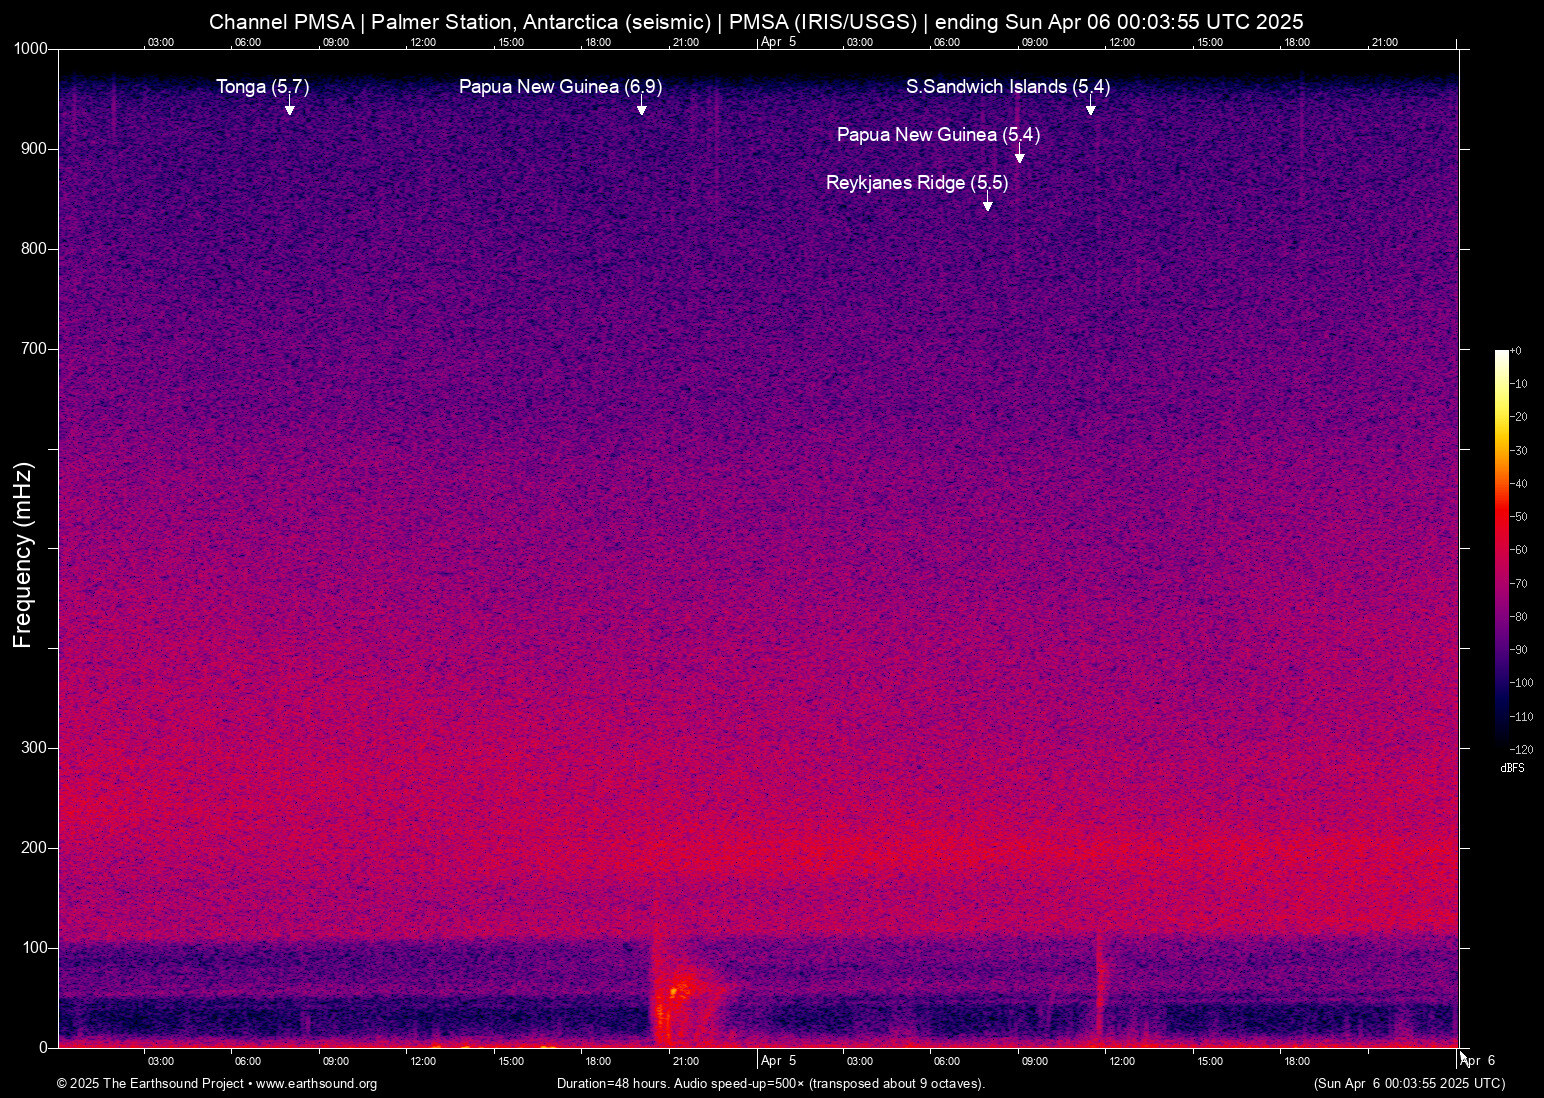Viewport: 1544px width, 1098px height.
Task: Select the S.Sandwich Islands (5.4) label
Action: point(1007,87)
